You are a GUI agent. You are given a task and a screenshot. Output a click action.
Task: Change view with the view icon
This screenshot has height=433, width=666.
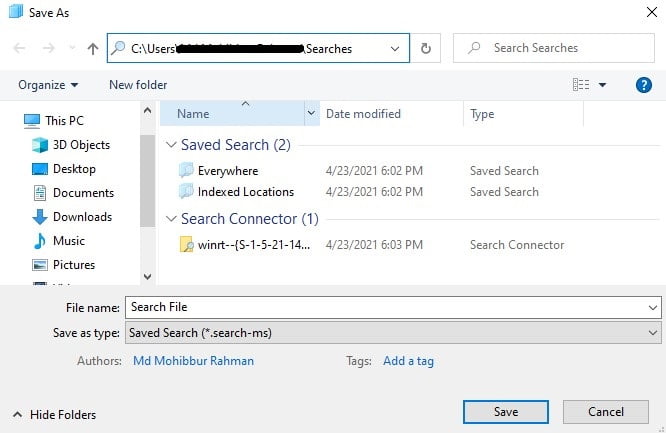point(581,85)
